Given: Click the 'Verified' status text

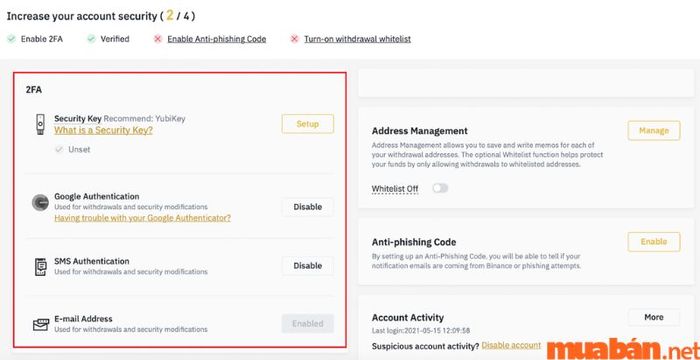Looking at the screenshot, I should [x=115, y=39].
